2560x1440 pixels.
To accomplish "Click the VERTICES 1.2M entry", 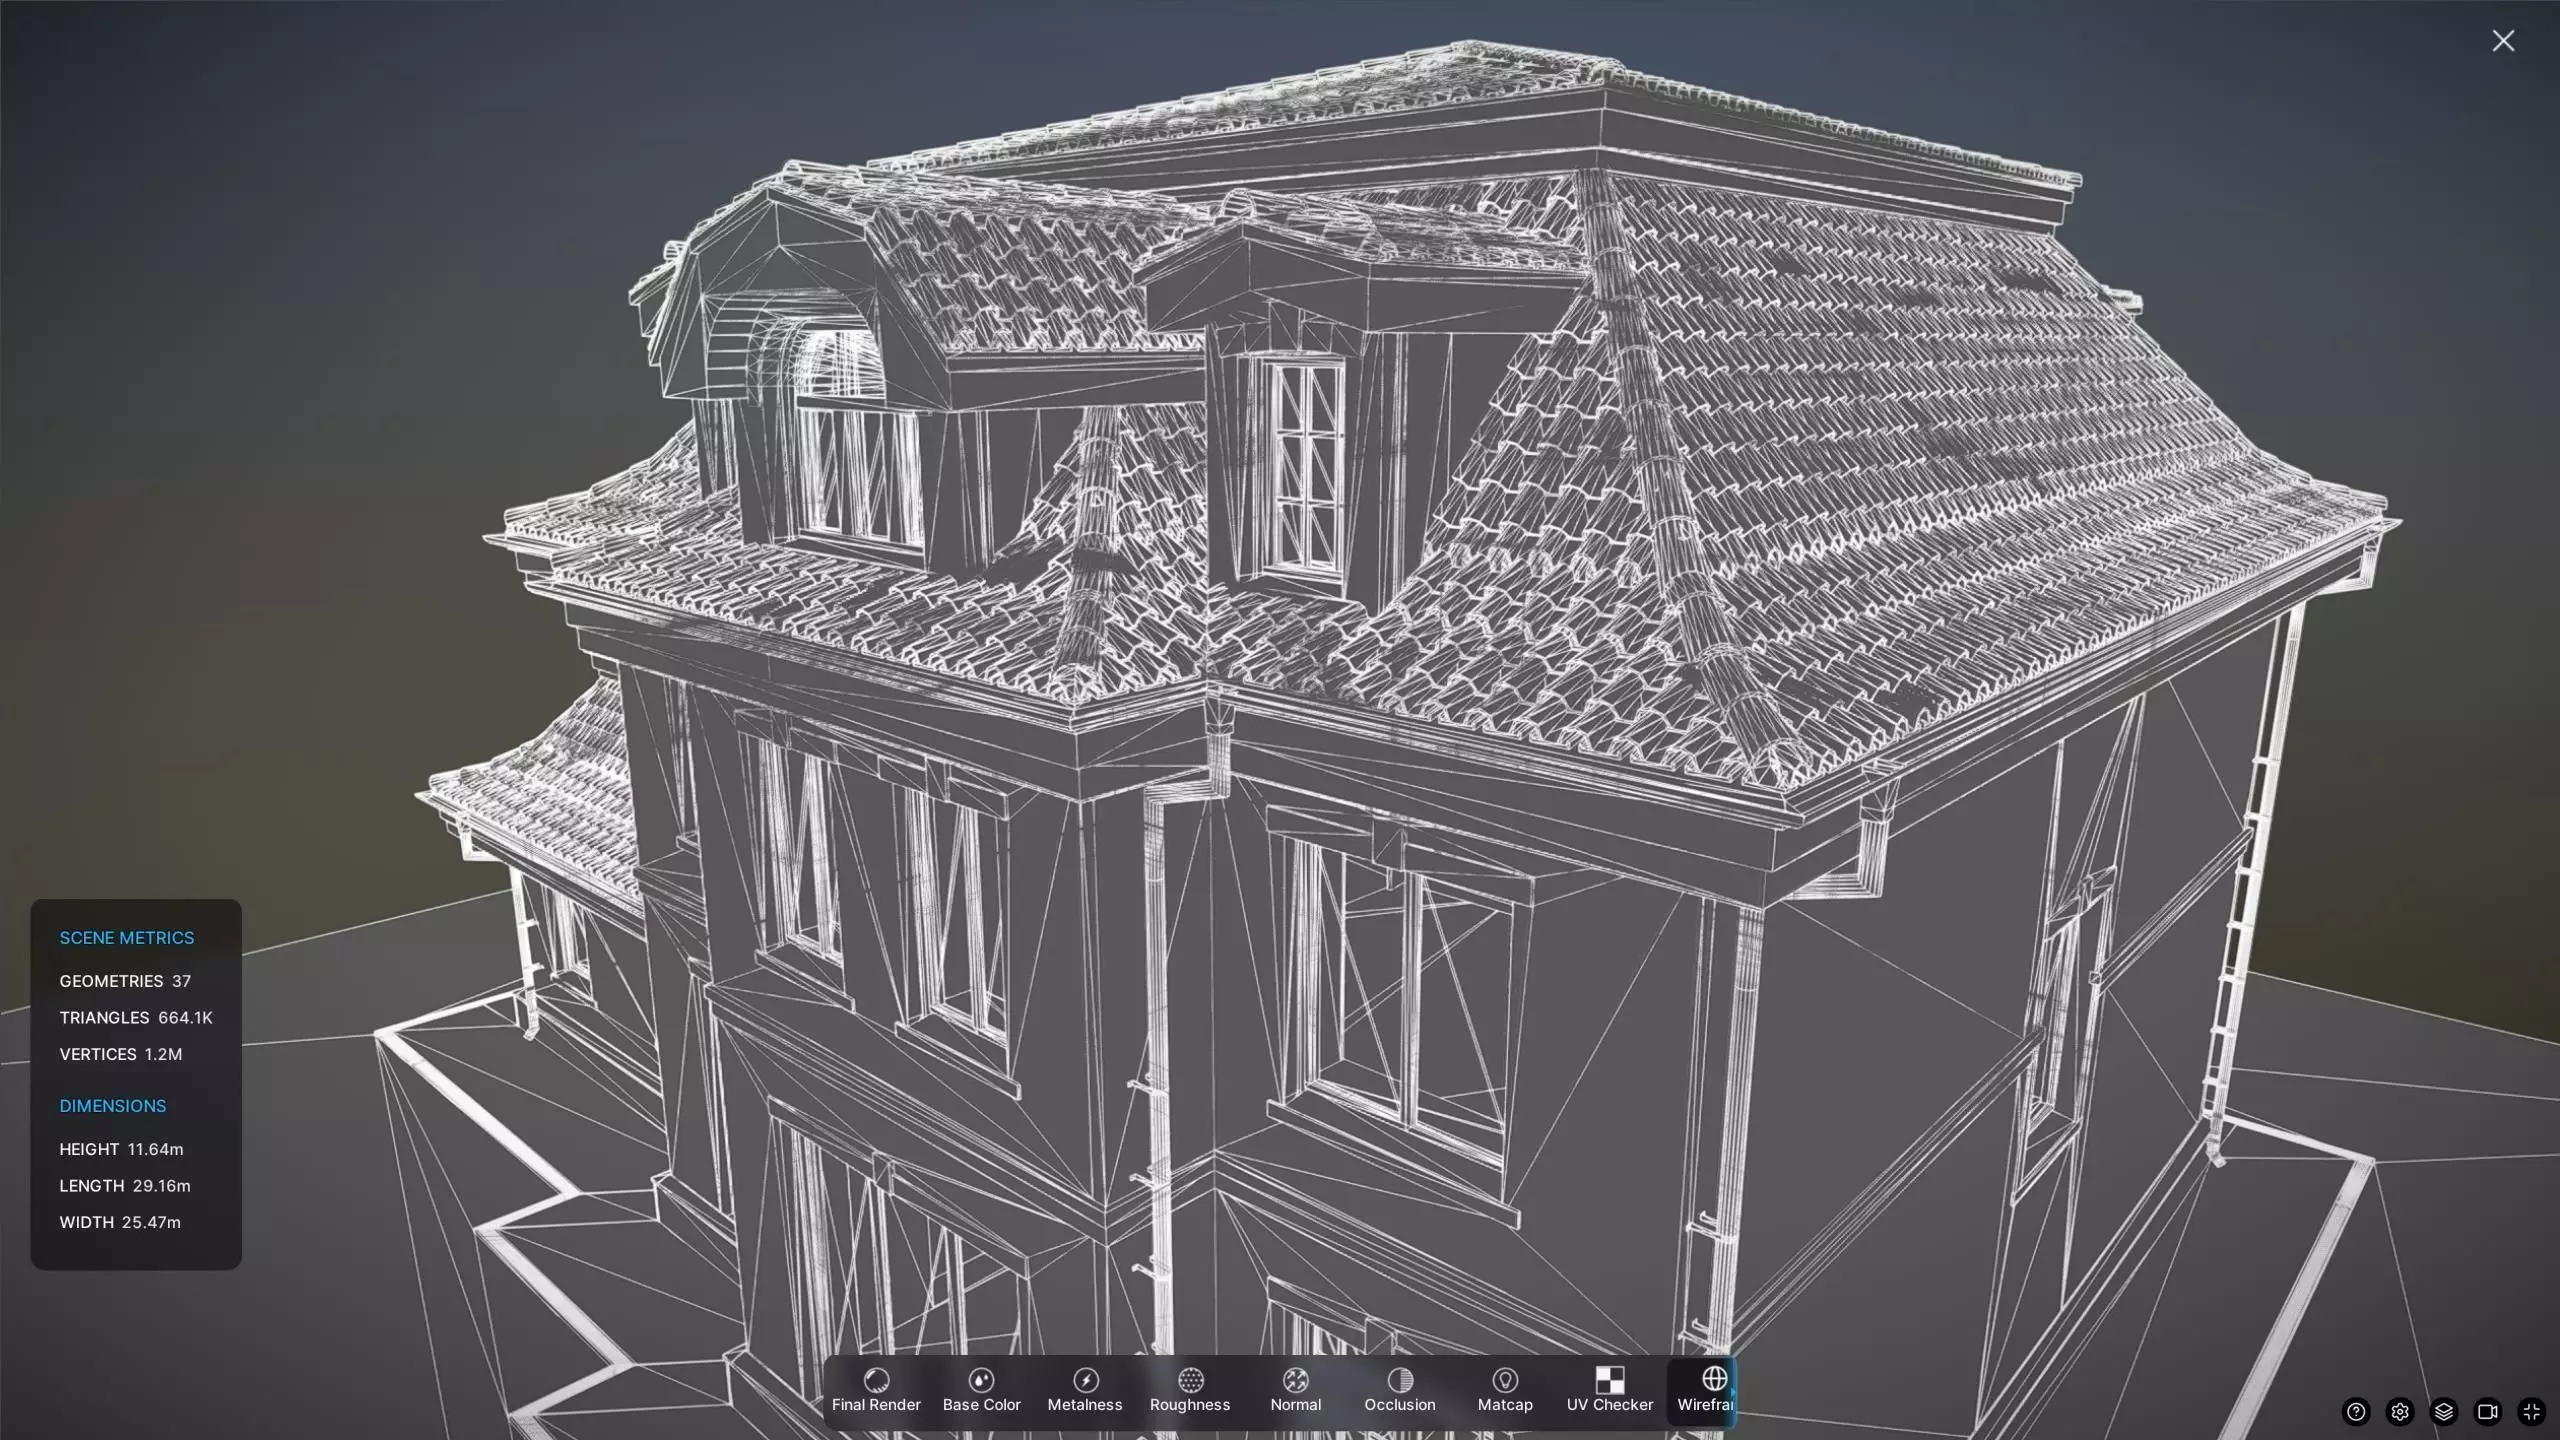I will pos(121,1054).
